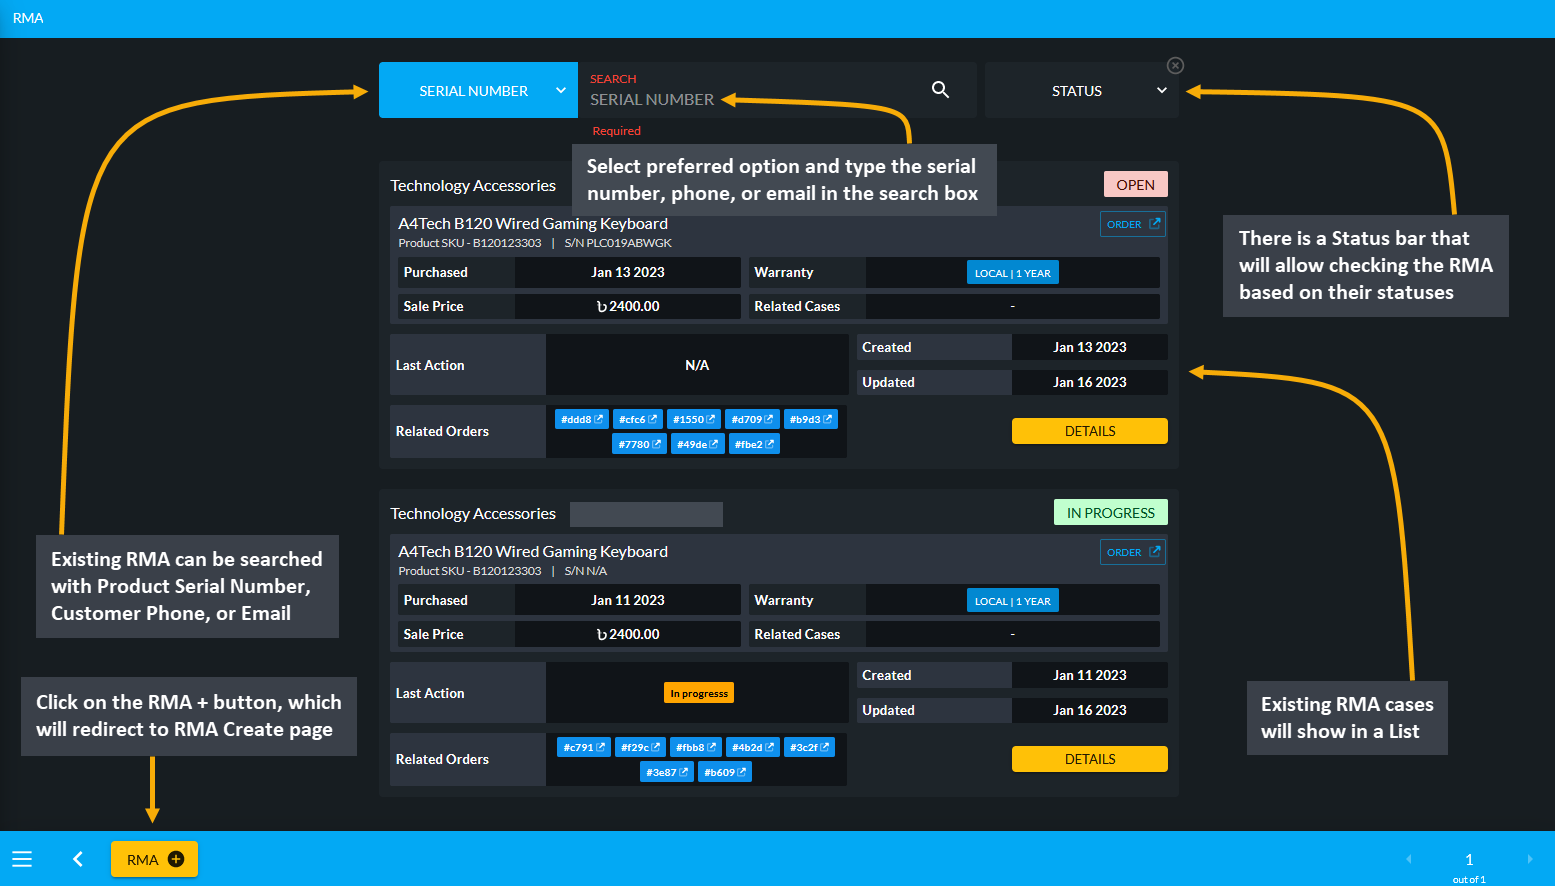This screenshot has width=1555, height=886.
Task: Click serial number S/N PLC019ABWGK text
Action: 618,243
